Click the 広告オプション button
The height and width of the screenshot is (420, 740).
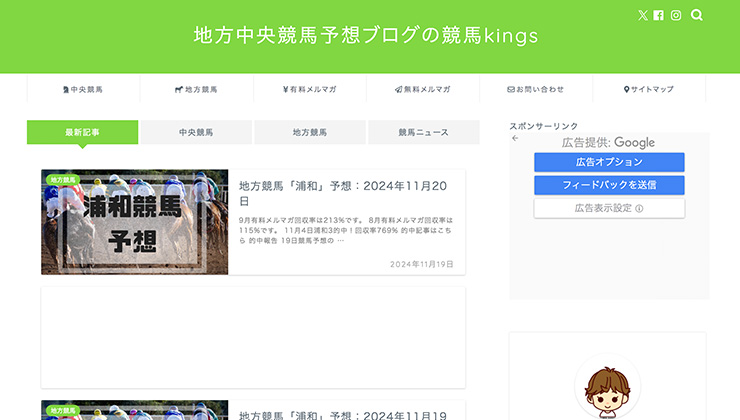(609, 162)
